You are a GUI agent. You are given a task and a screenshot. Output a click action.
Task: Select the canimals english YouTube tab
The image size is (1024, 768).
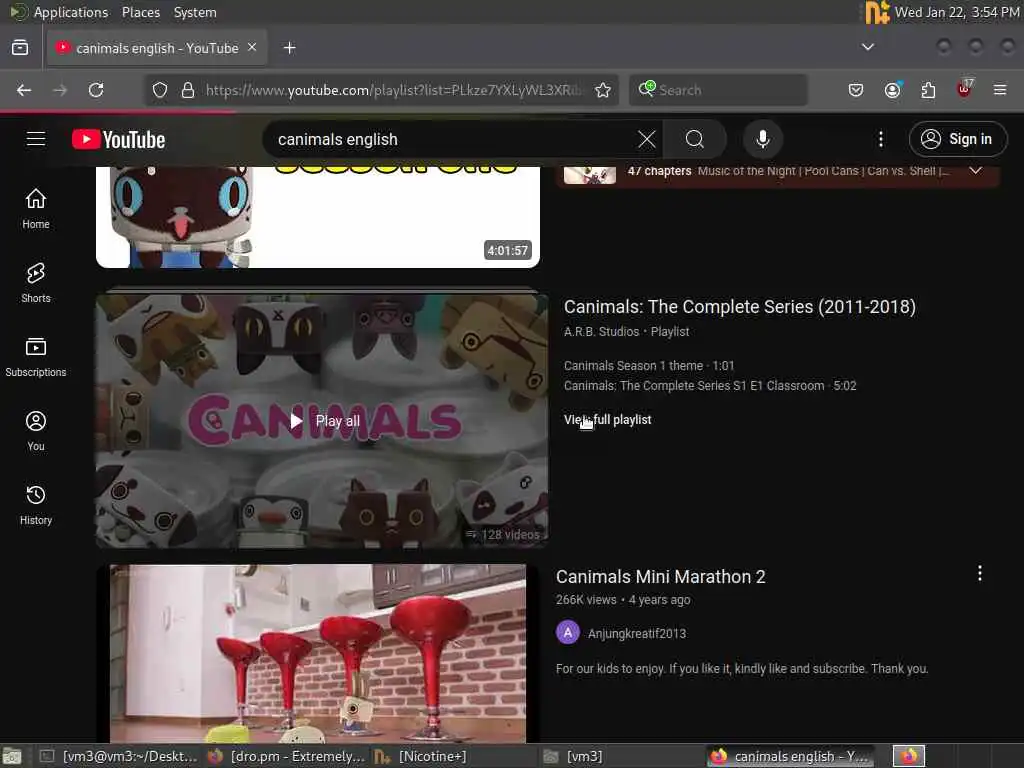coord(157,48)
